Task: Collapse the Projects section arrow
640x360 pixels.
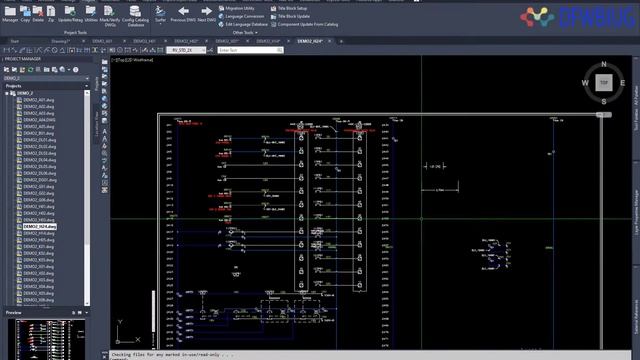Action: [x=86, y=86]
